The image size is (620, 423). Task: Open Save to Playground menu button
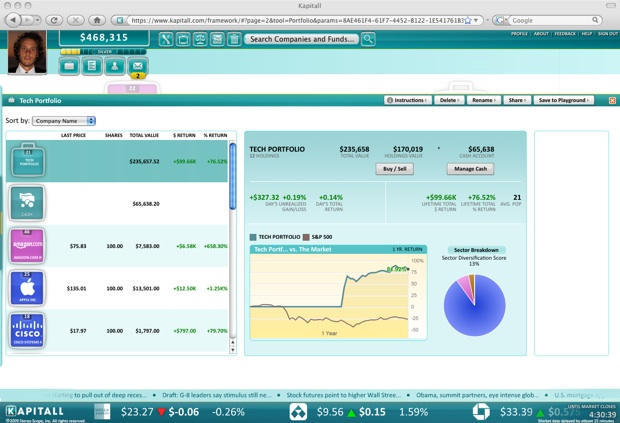pos(564,100)
